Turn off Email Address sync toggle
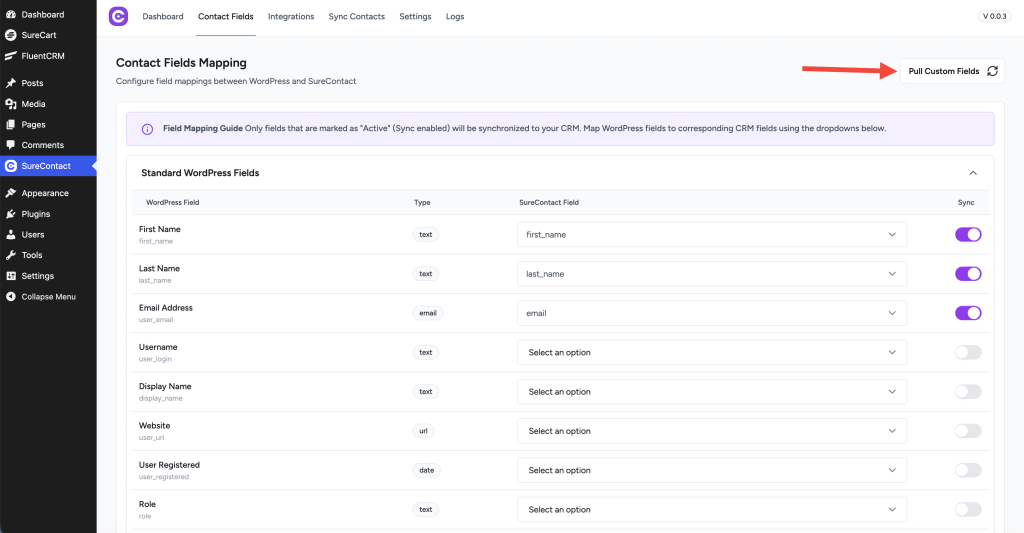The height and width of the screenshot is (533, 1024). click(968, 313)
